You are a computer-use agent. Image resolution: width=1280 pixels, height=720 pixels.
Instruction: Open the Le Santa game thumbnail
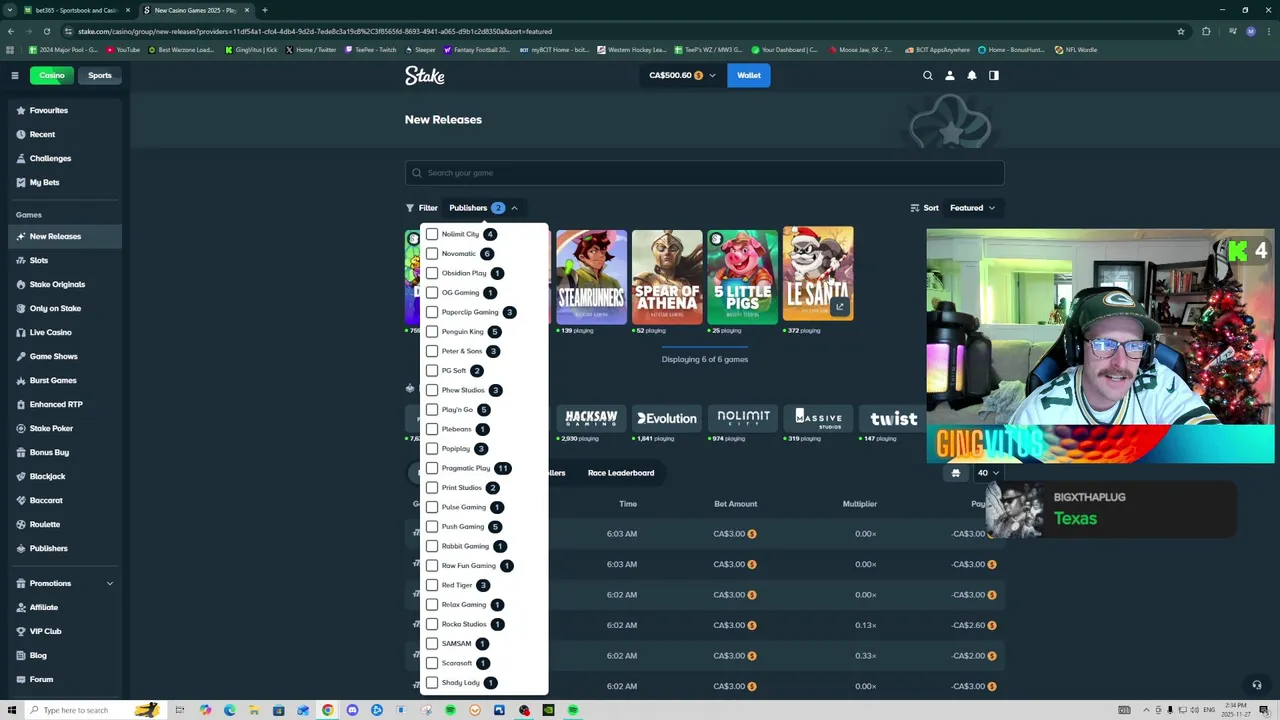tap(818, 275)
